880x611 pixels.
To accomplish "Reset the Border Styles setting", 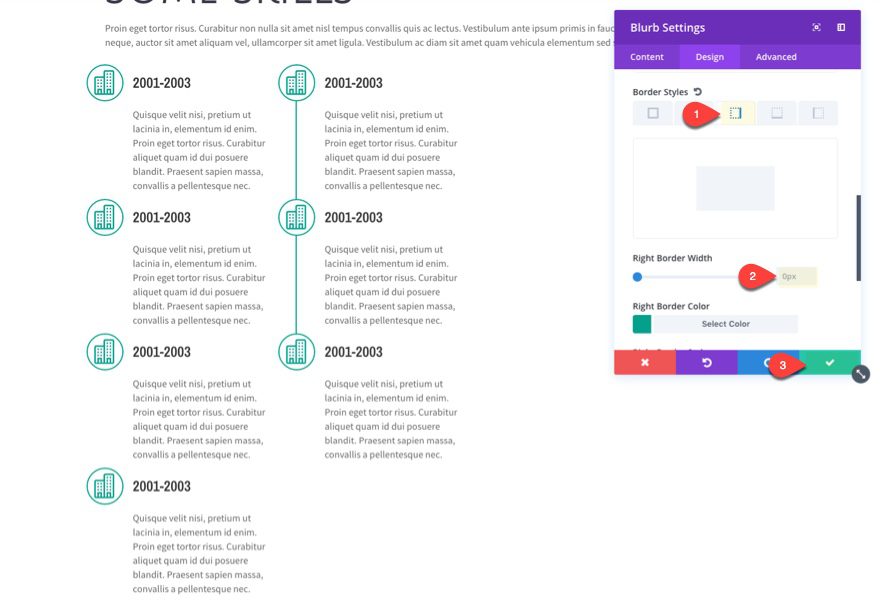I will (x=698, y=92).
